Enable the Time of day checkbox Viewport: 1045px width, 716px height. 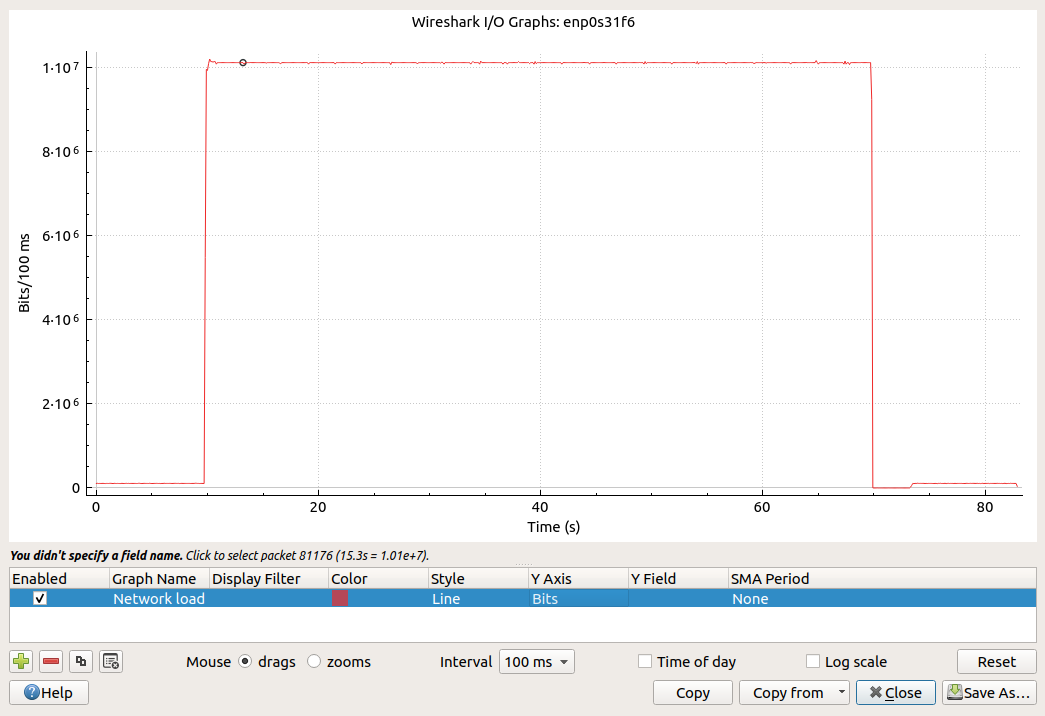[645, 661]
